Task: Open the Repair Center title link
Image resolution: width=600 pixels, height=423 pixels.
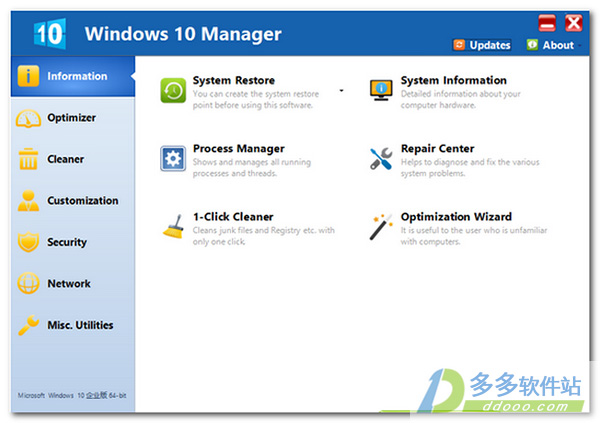Action: (x=437, y=149)
